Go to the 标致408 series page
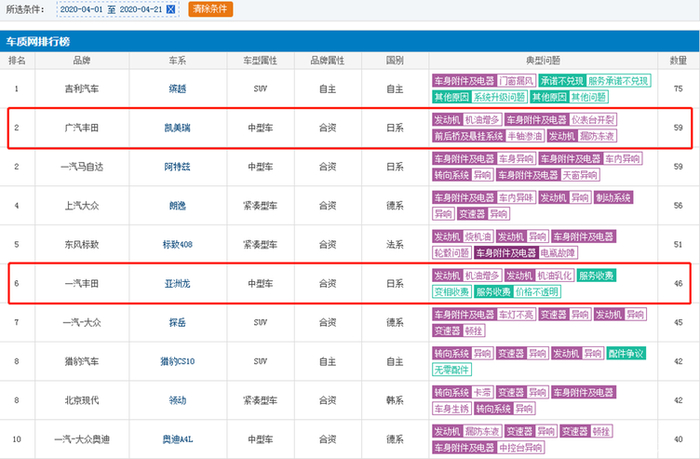 pos(176,245)
